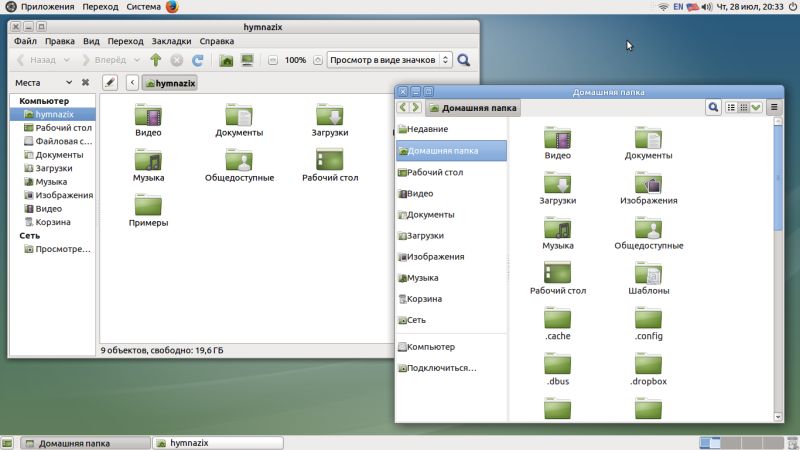The image size is (800, 450).
Task: Open the .dropbox folder
Action: click(648, 369)
